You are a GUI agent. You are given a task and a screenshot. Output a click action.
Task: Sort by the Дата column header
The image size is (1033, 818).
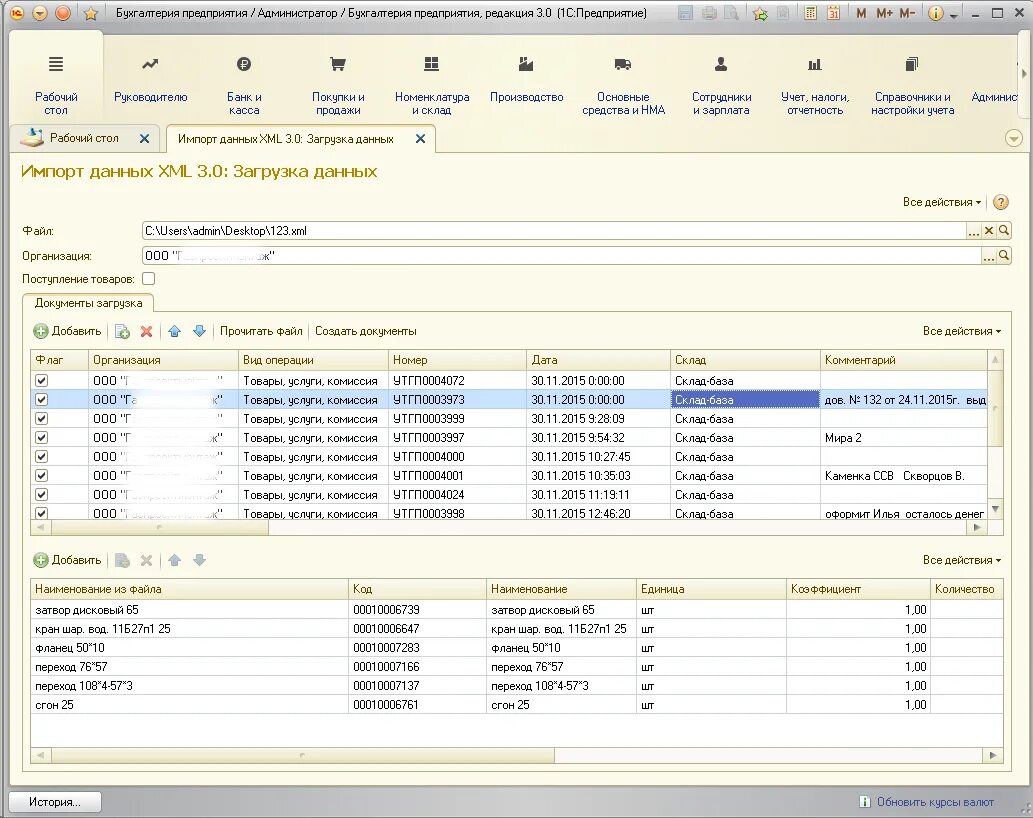pos(598,360)
